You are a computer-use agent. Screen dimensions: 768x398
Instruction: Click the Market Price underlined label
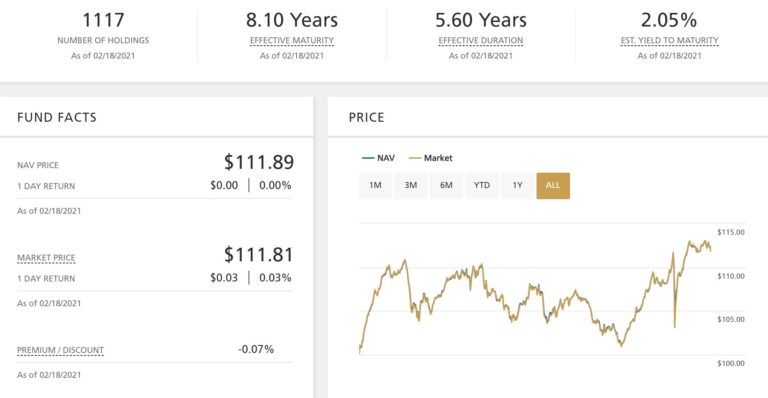pos(46,258)
